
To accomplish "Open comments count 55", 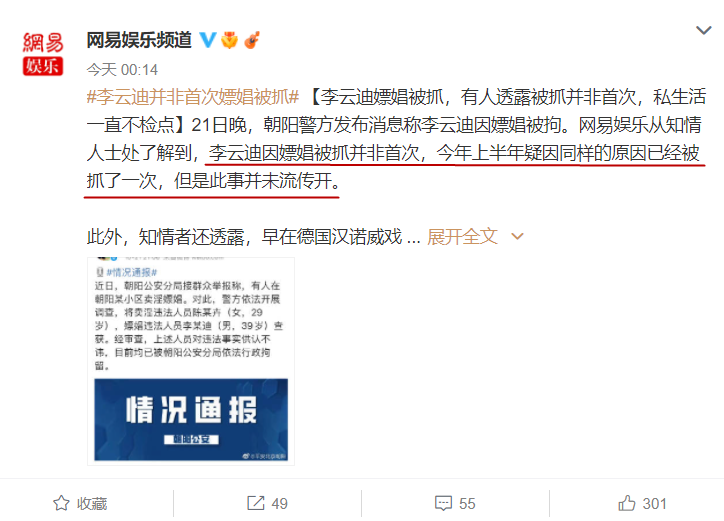I will [467, 503].
